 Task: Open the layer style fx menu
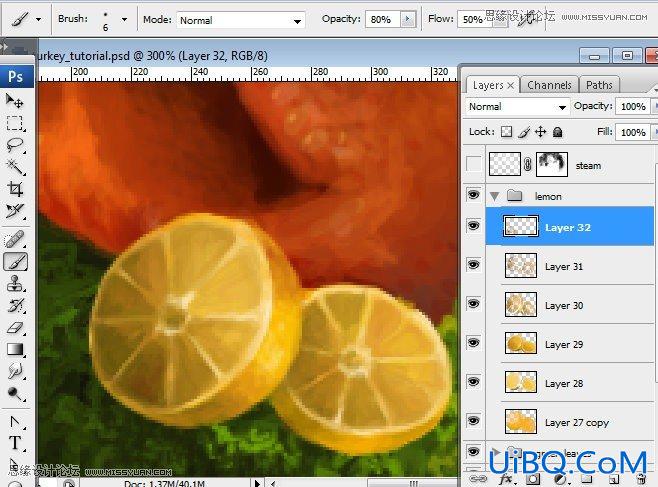[x=507, y=479]
